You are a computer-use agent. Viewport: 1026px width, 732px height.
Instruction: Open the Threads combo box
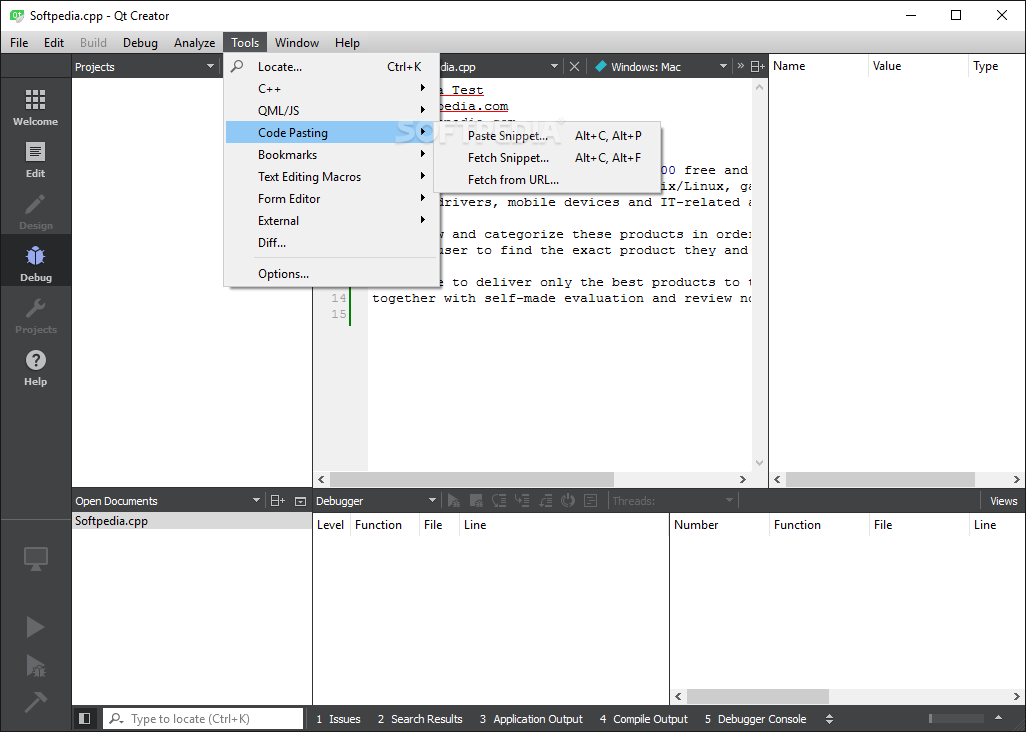[x=673, y=500]
